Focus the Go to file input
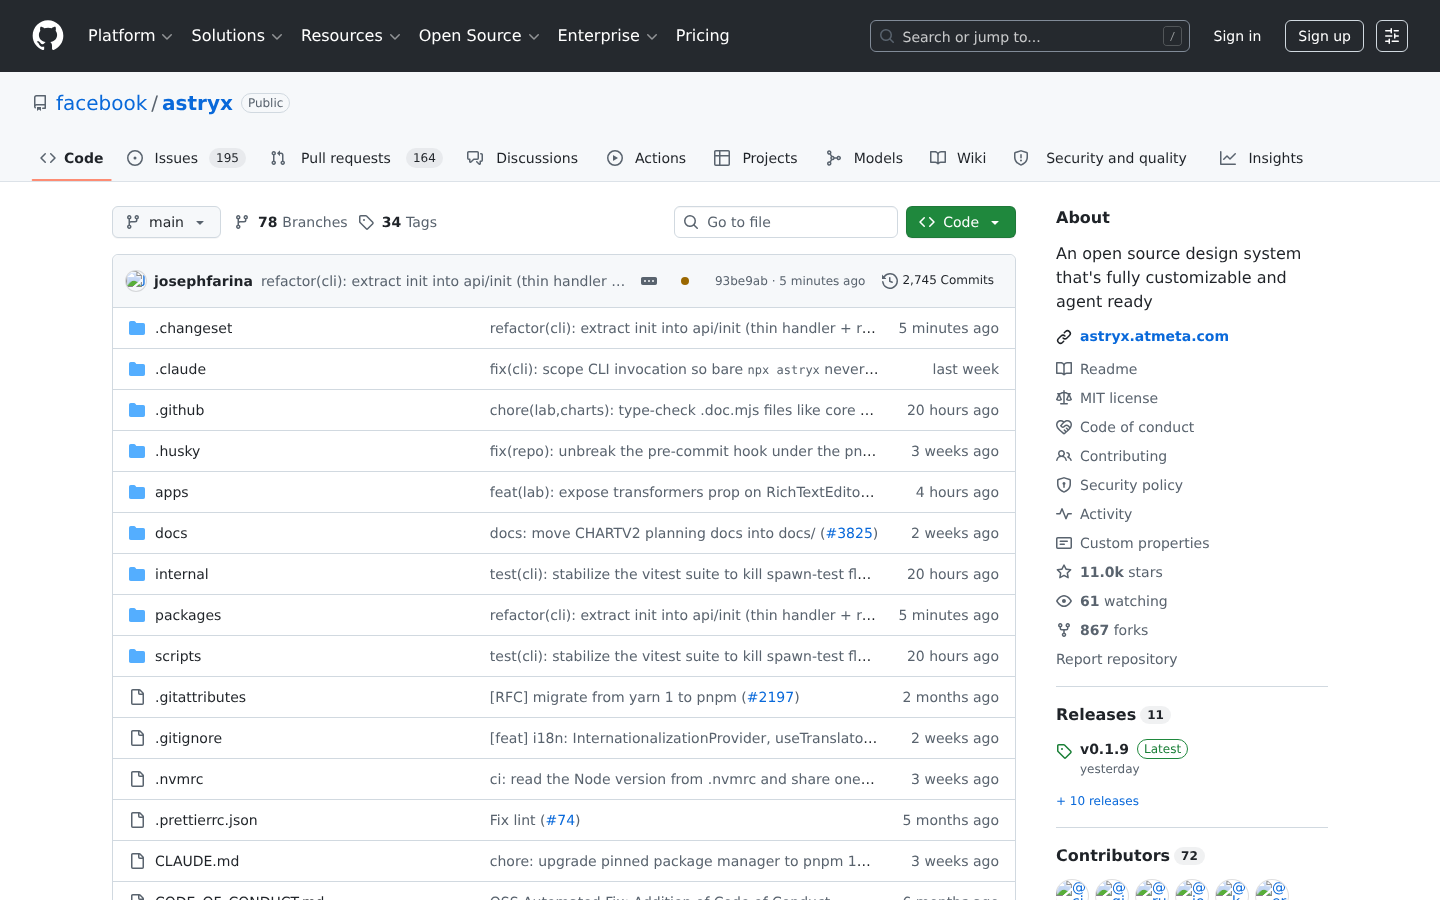Screen dimensions: 1440x900 pos(786,222)
